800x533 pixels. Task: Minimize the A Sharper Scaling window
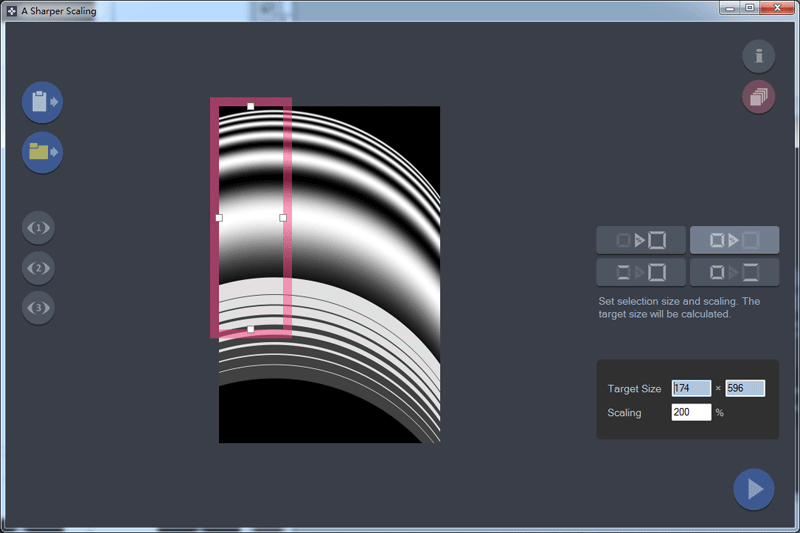(x=730, y=8)
